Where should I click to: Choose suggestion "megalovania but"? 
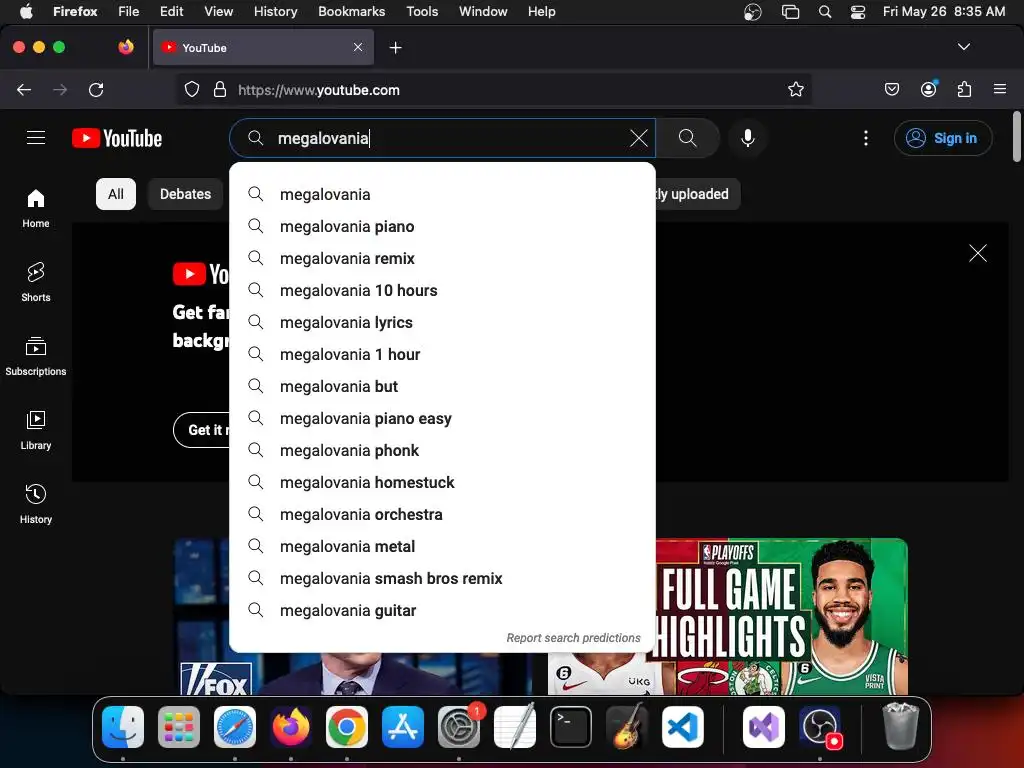(x=442, y=387)
